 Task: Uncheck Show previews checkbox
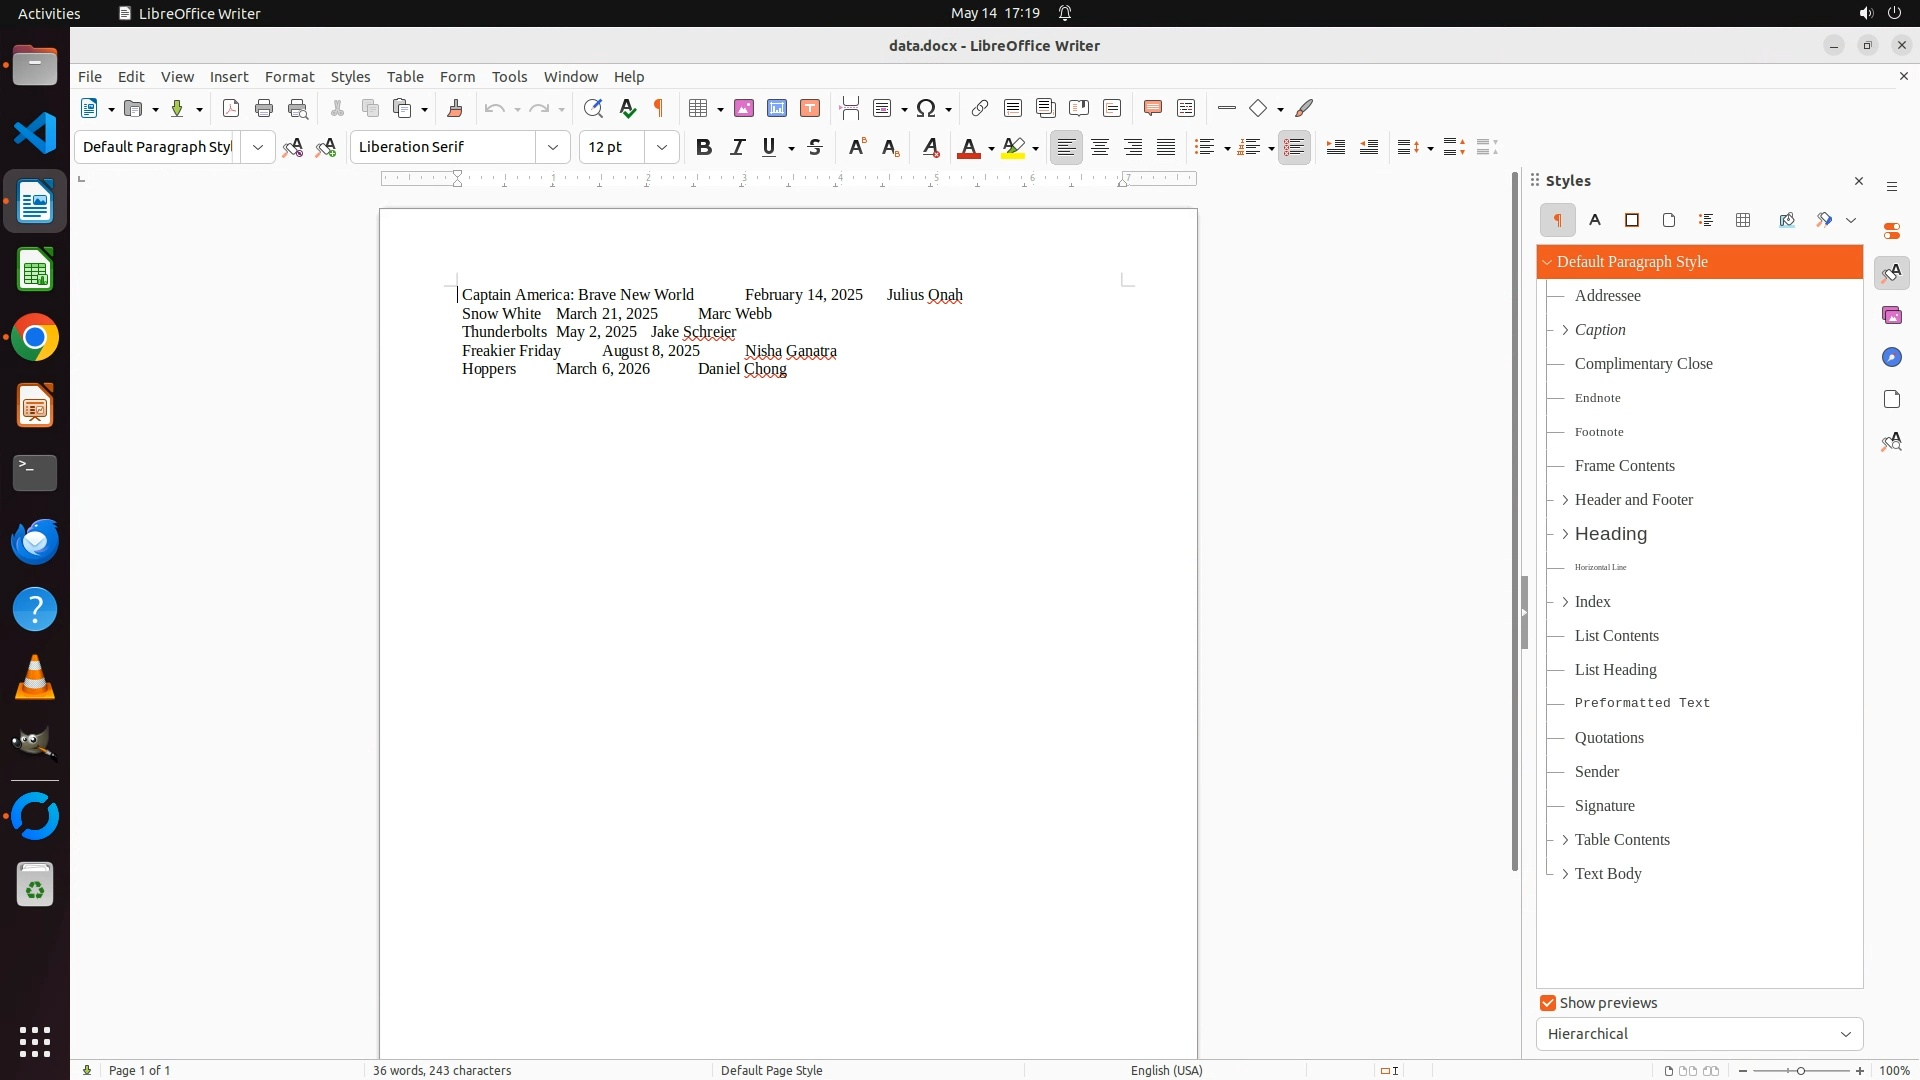[1548, 1003]
